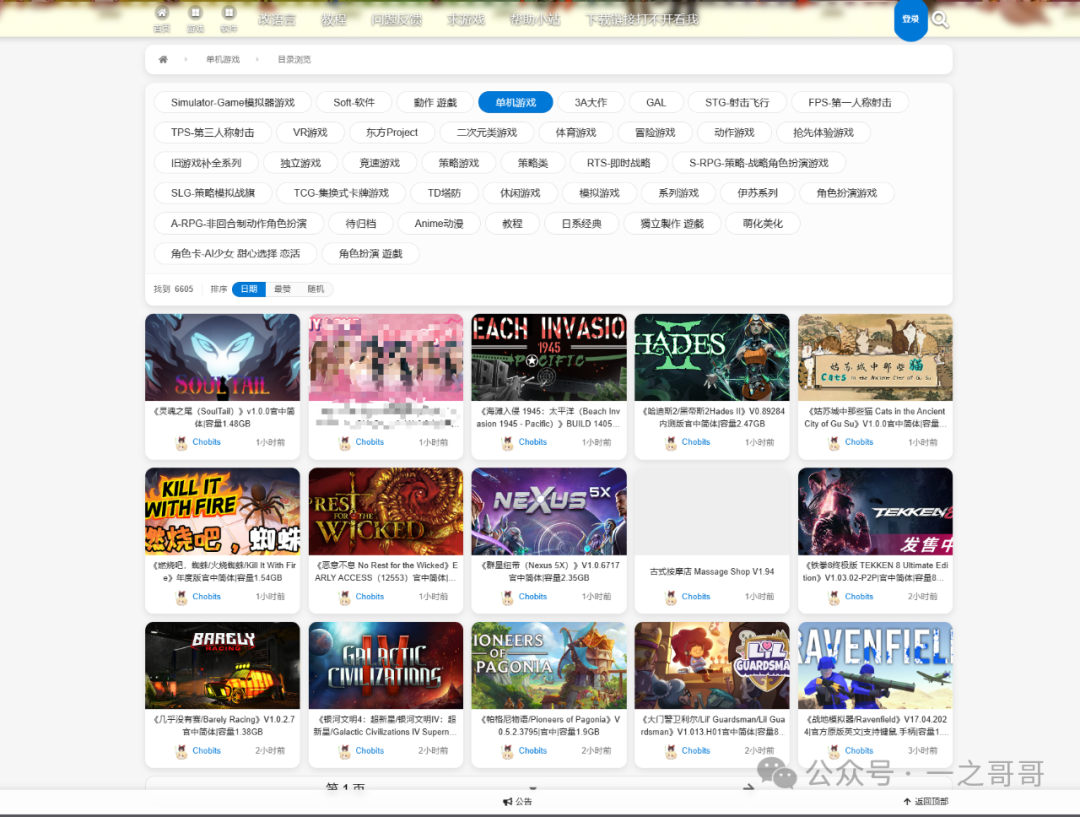The width and height of the screenshot is (1080, 817).
Task: Click the uploader avatar on the Massage Shop card
Action: [x=671, y=597]
